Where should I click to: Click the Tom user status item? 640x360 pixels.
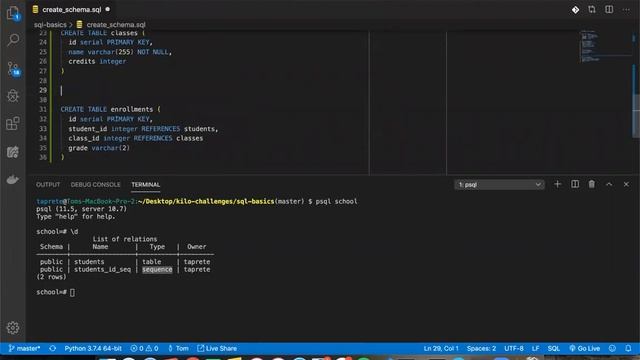(178, 349)
